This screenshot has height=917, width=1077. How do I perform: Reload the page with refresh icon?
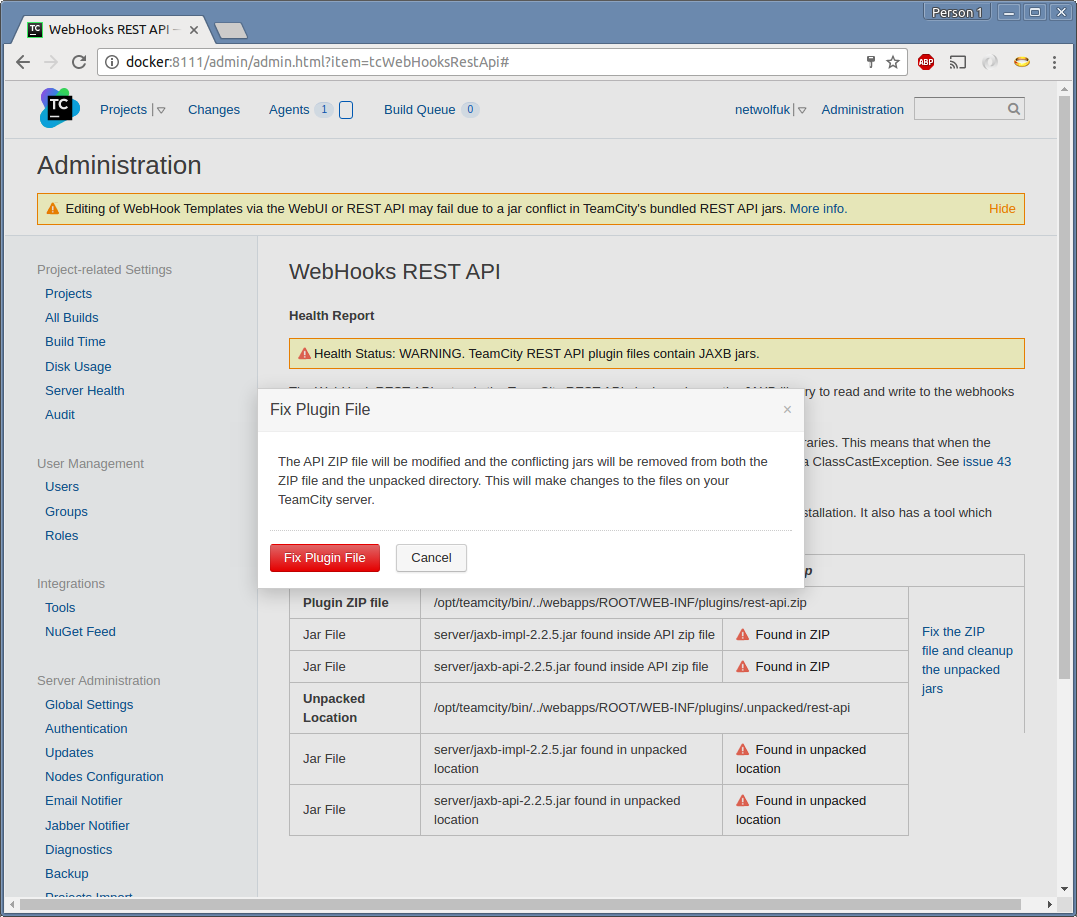[x=79, y=62]
